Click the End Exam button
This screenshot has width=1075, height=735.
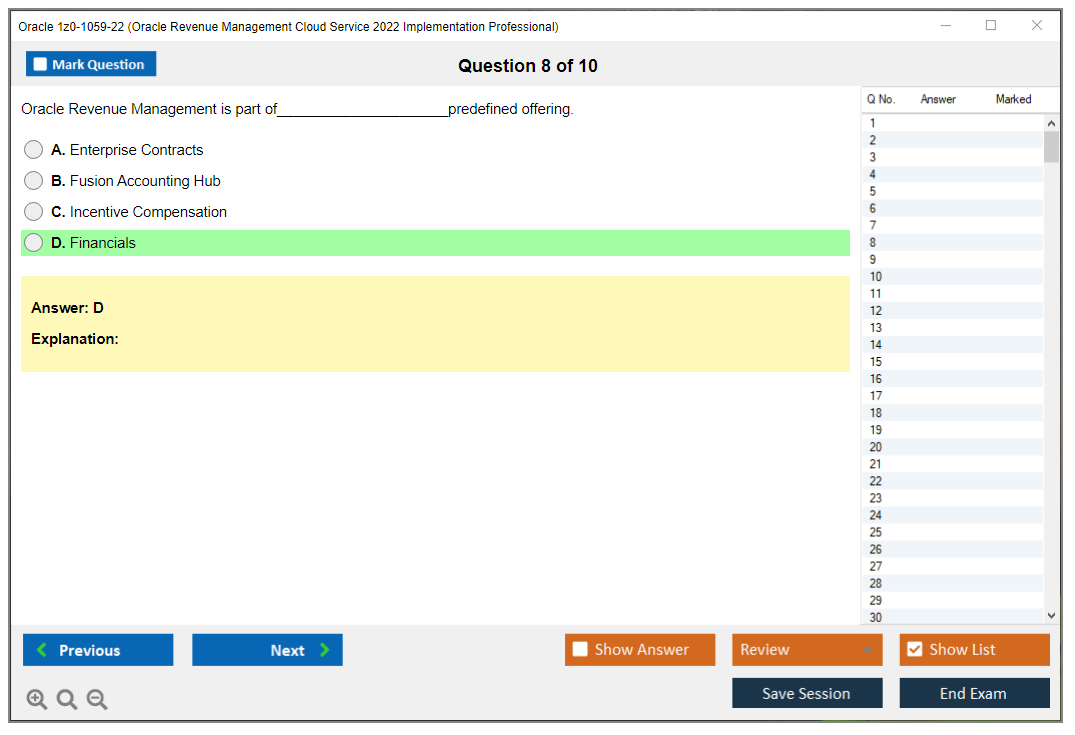click(974, 693)
